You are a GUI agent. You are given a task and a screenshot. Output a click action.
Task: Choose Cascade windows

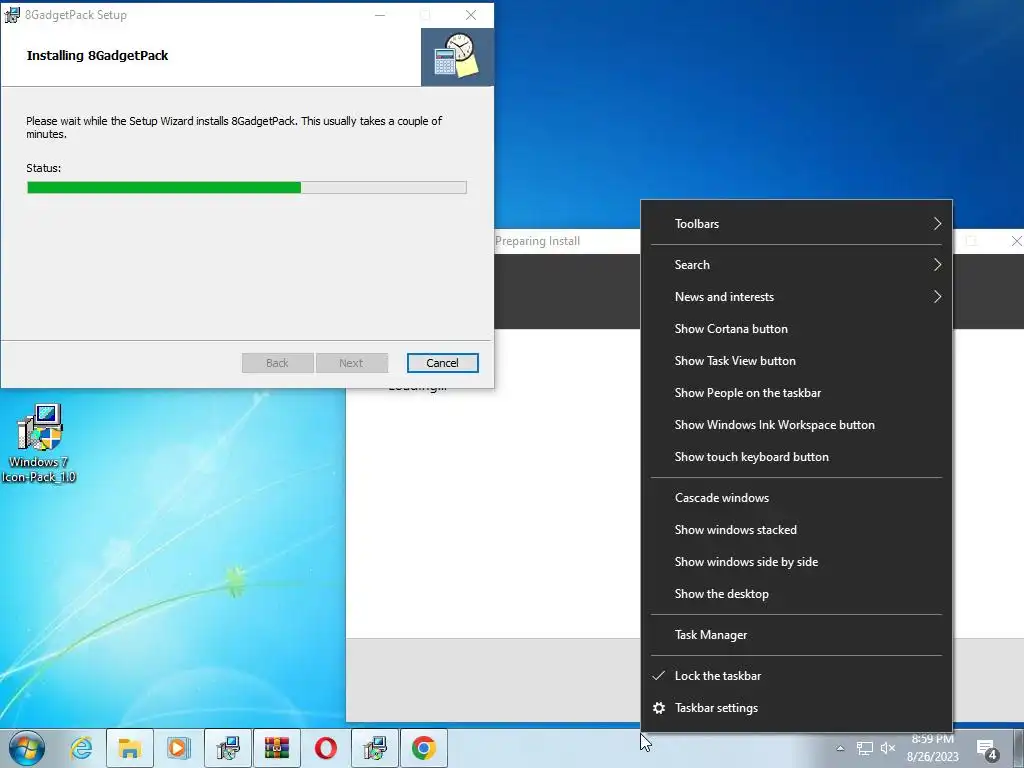coord(797,498)
